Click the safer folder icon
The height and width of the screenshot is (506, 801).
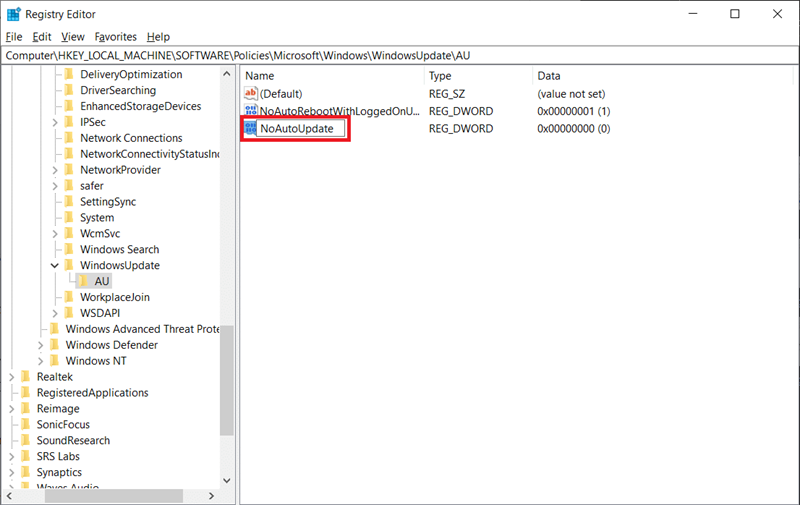tap(69, 185)
